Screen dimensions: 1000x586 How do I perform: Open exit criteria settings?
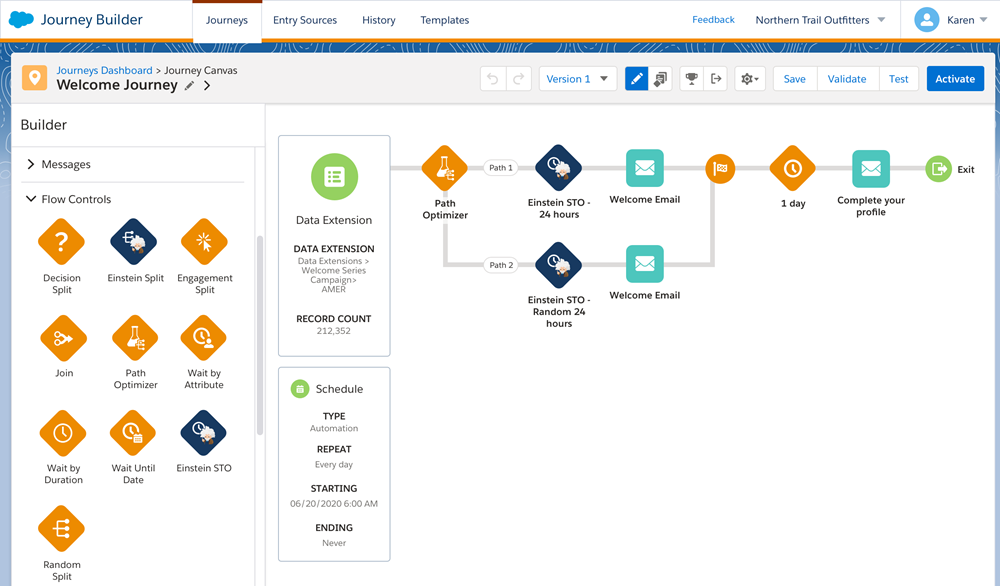pyautogui.click(x=716, y=78)
